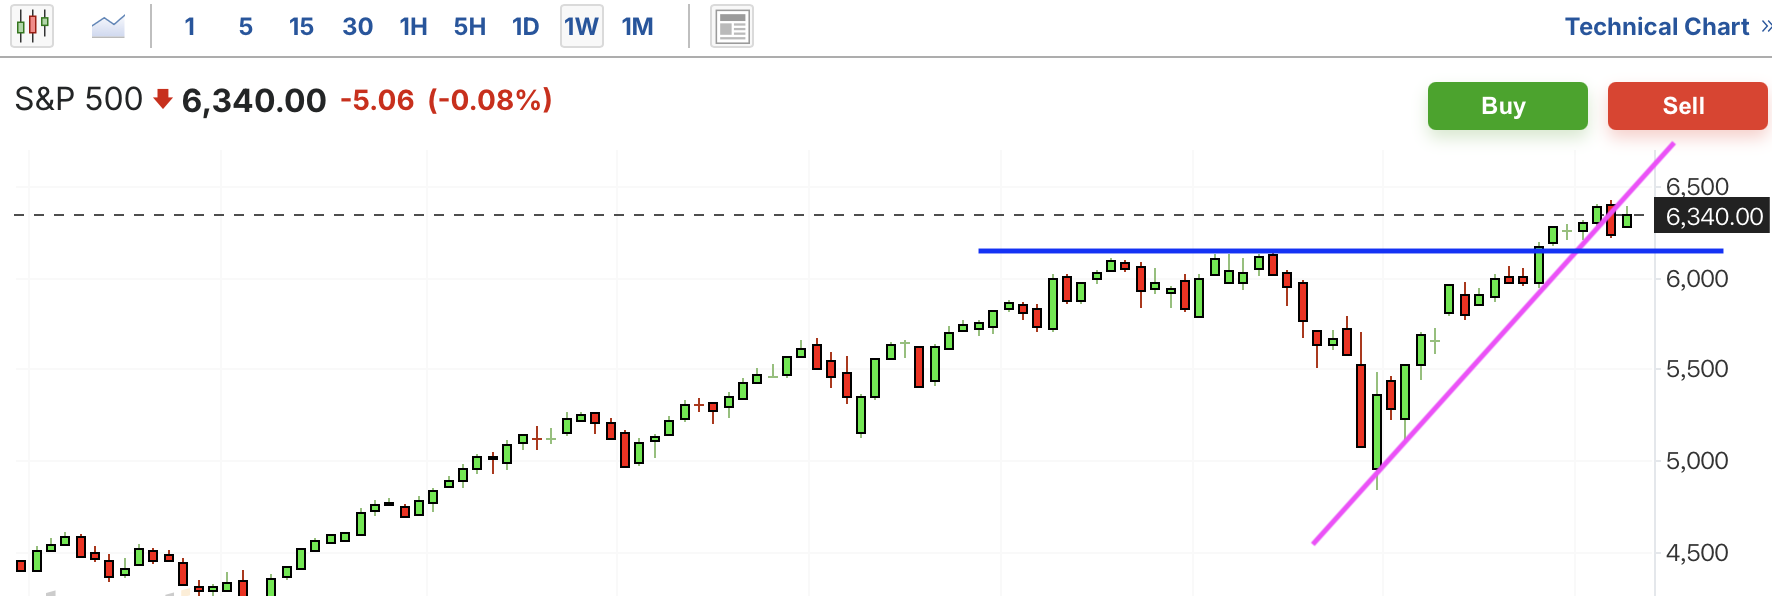This screenshot has width=1772, height=596.
Task: Select the active 1W weekly timeframe
Action: tap(582, 26)
